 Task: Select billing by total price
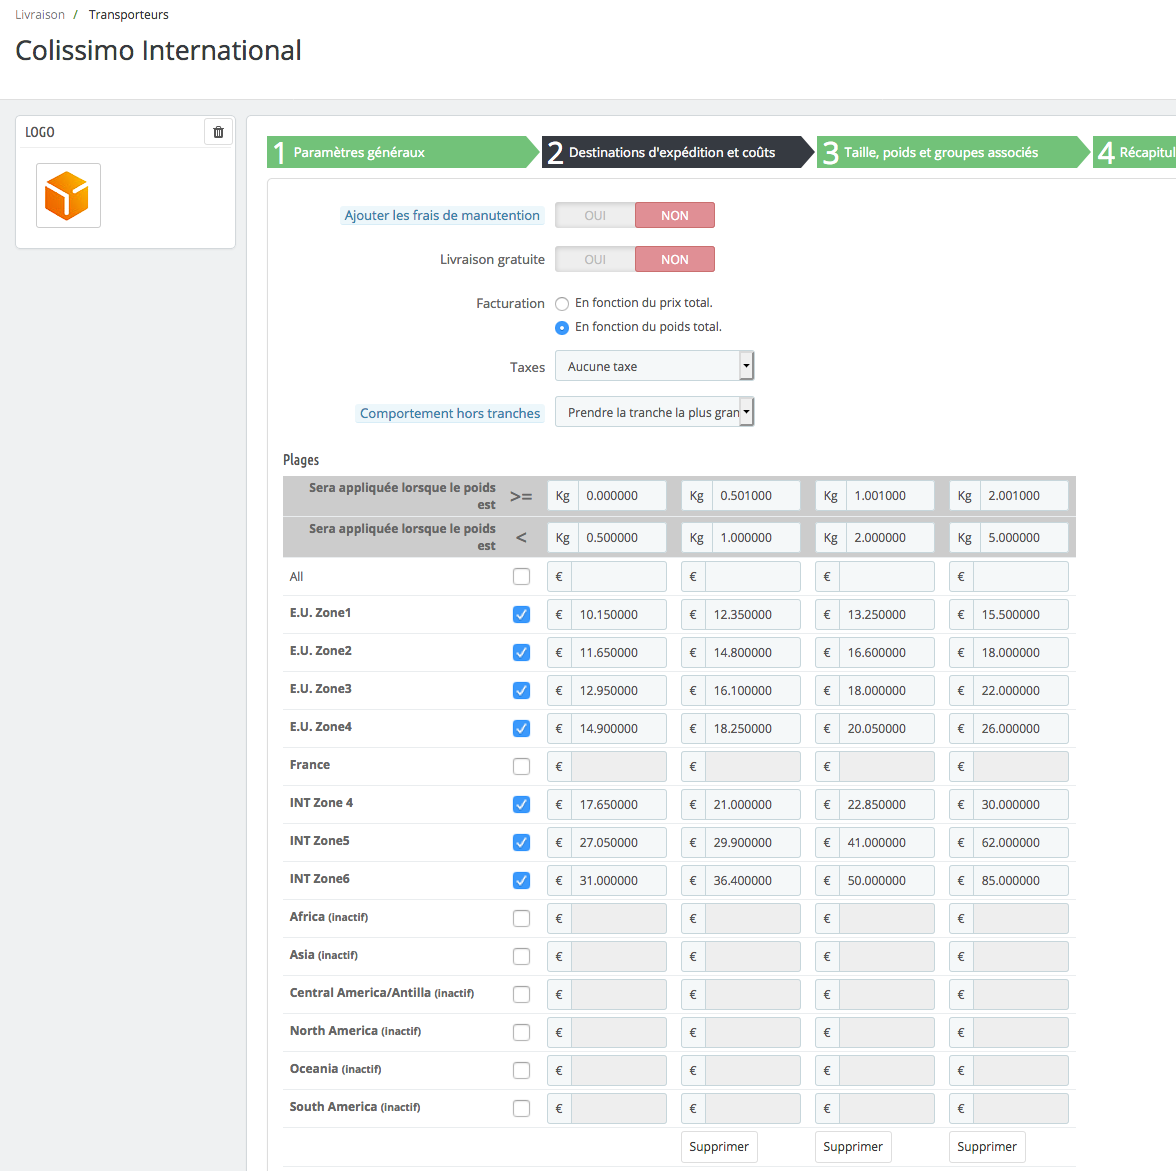click(562, 304)
